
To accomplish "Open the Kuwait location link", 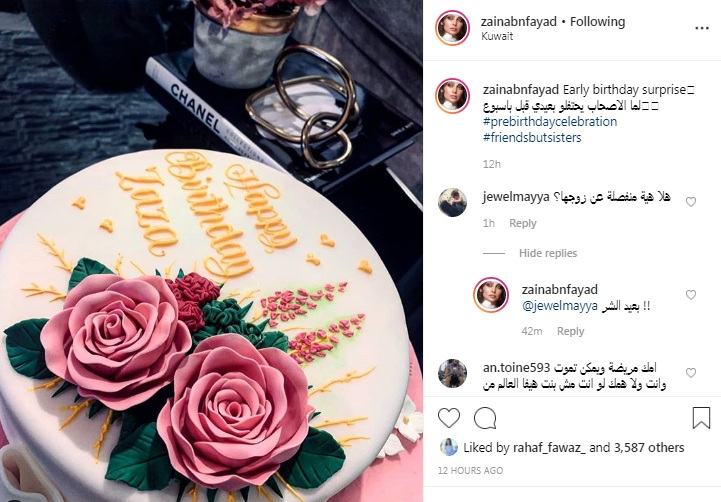I will [497, 36].
